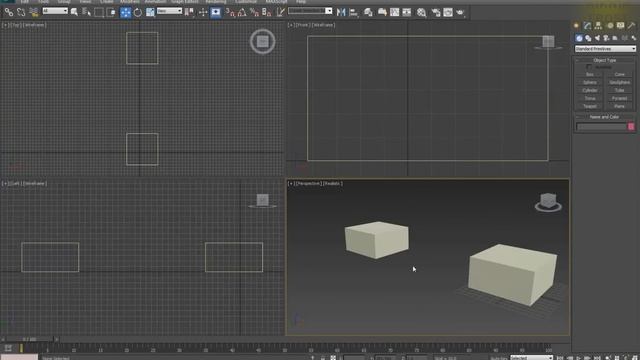This screenshot has height=360, width=640.
Task: Switch to the Motion command panel tab
Action: 610,26
